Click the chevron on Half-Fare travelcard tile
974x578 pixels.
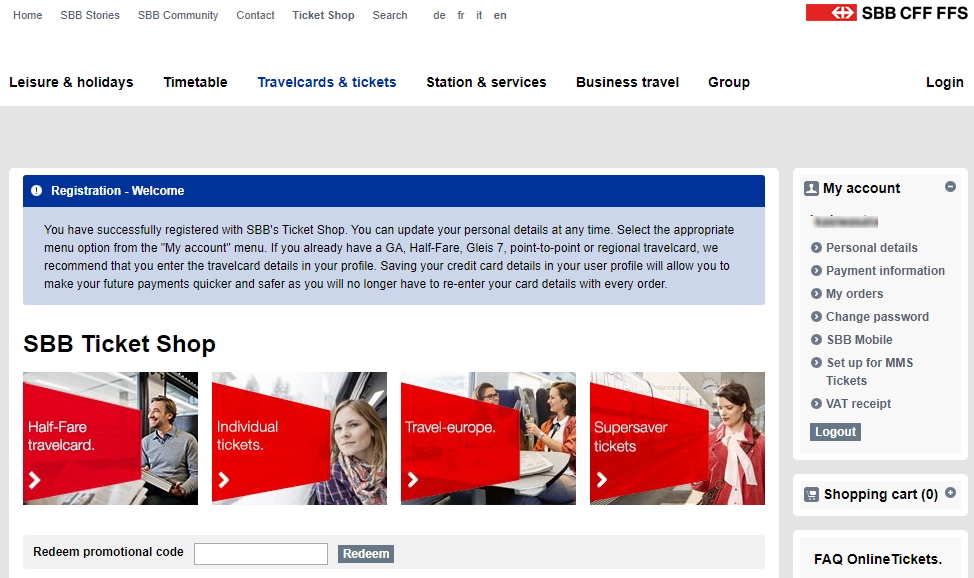pyautogui.click(x=35, y=480)
